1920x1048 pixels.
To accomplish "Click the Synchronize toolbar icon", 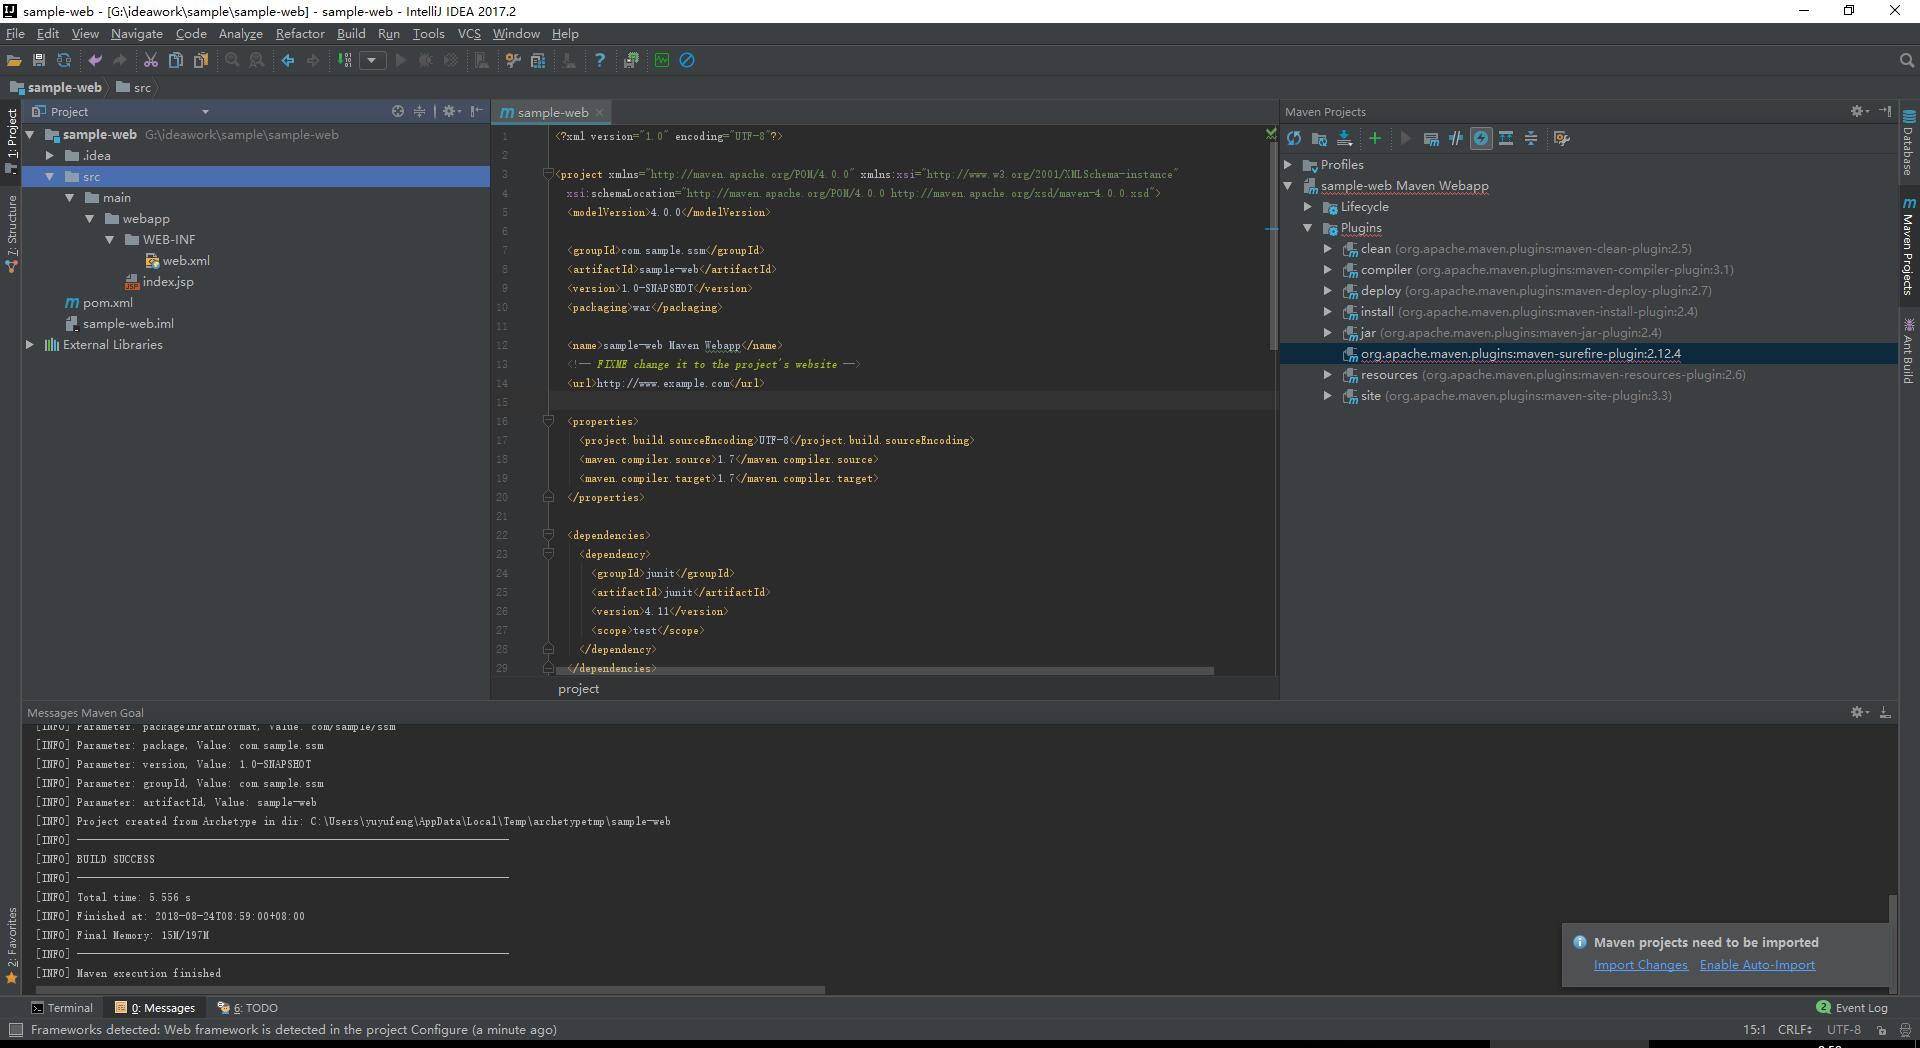I will (x=64, y=60).
